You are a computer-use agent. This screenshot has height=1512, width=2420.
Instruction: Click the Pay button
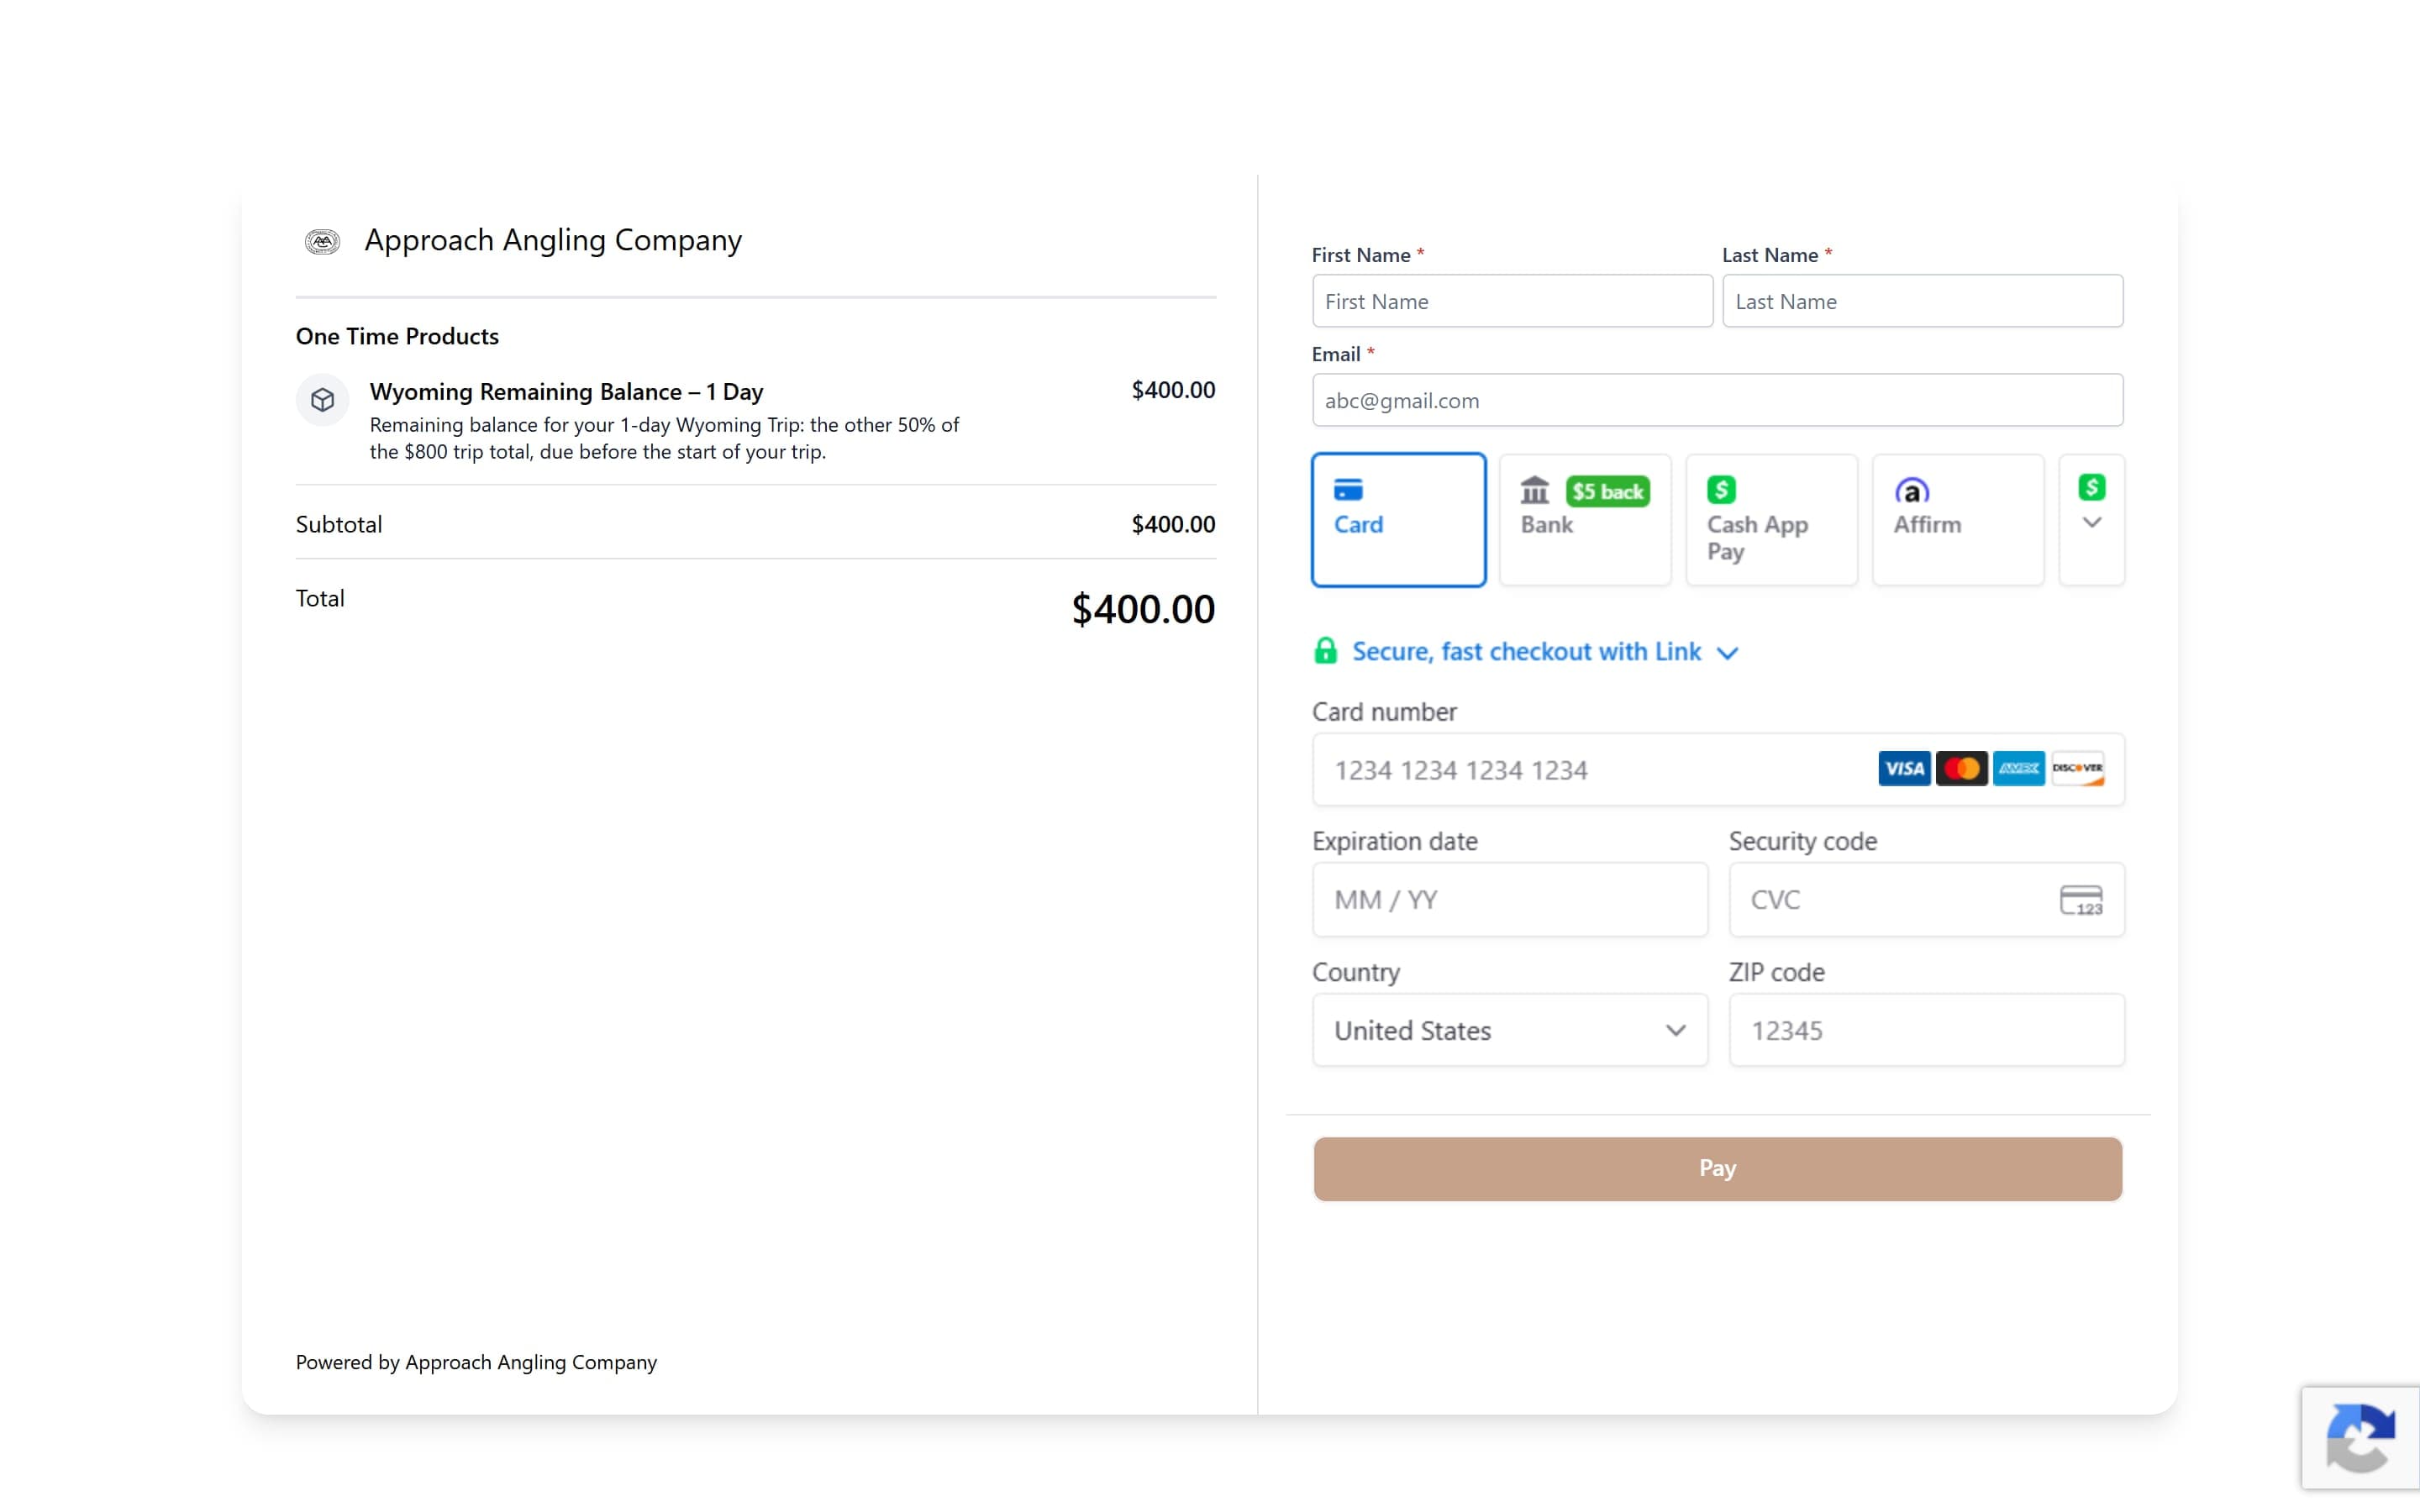coord(1717,1168)
